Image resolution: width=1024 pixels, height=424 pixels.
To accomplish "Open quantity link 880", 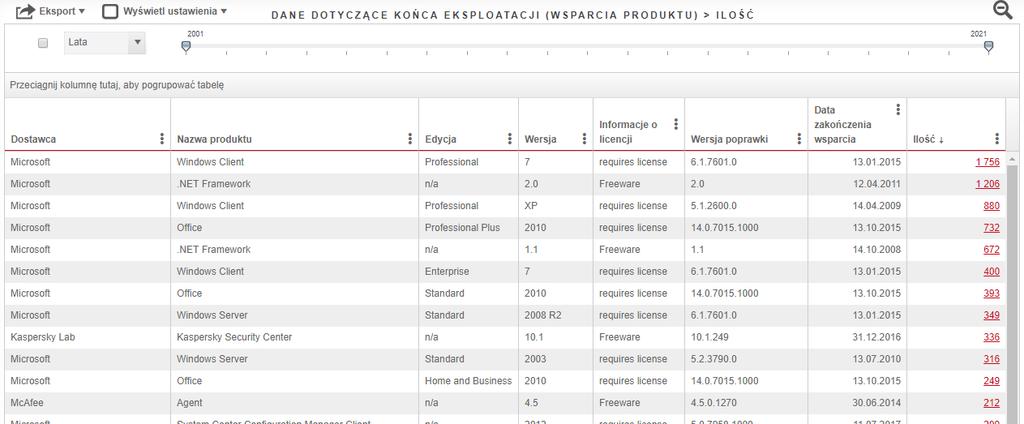I will click(x=991, y=206).
